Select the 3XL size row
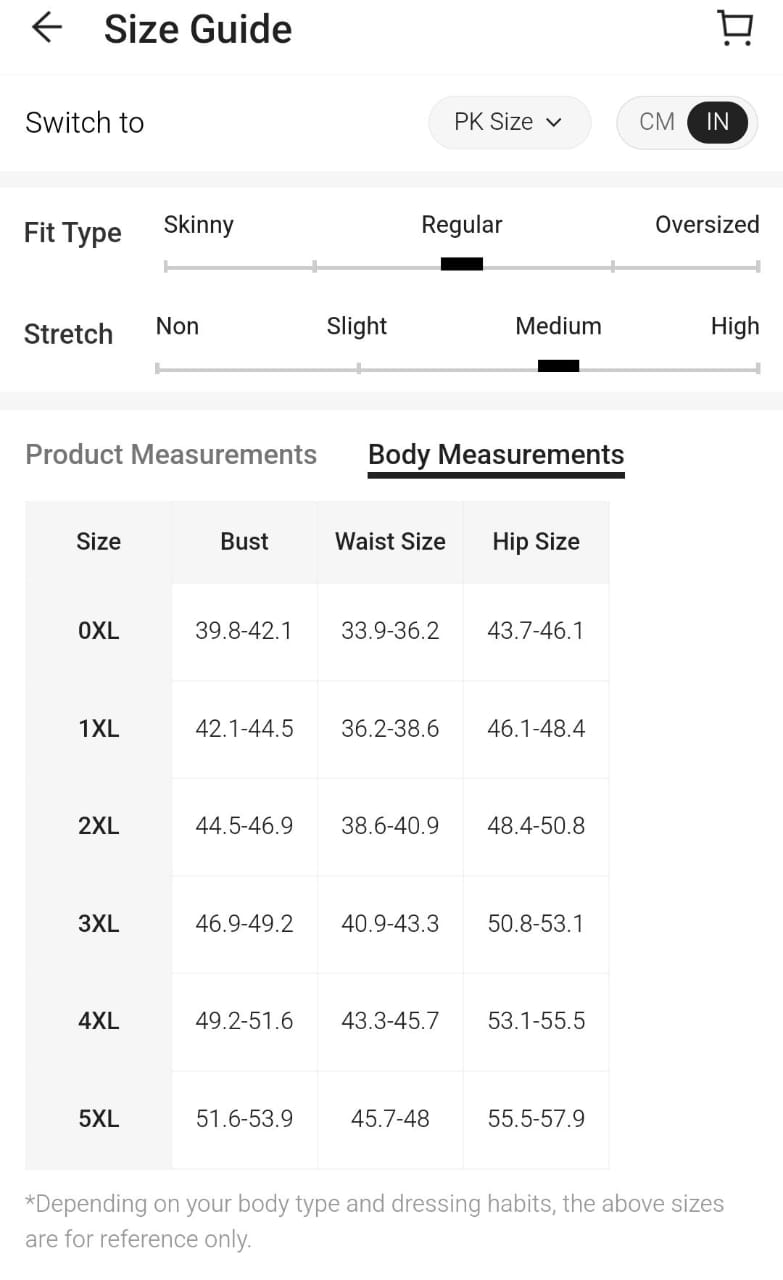Image resolution: width=783 pixels, height=1280 pixels. tap(98, 923)
